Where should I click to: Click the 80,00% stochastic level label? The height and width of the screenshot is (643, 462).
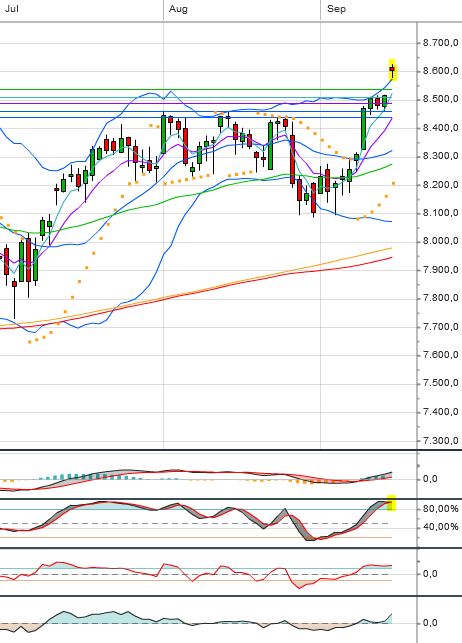440,509
